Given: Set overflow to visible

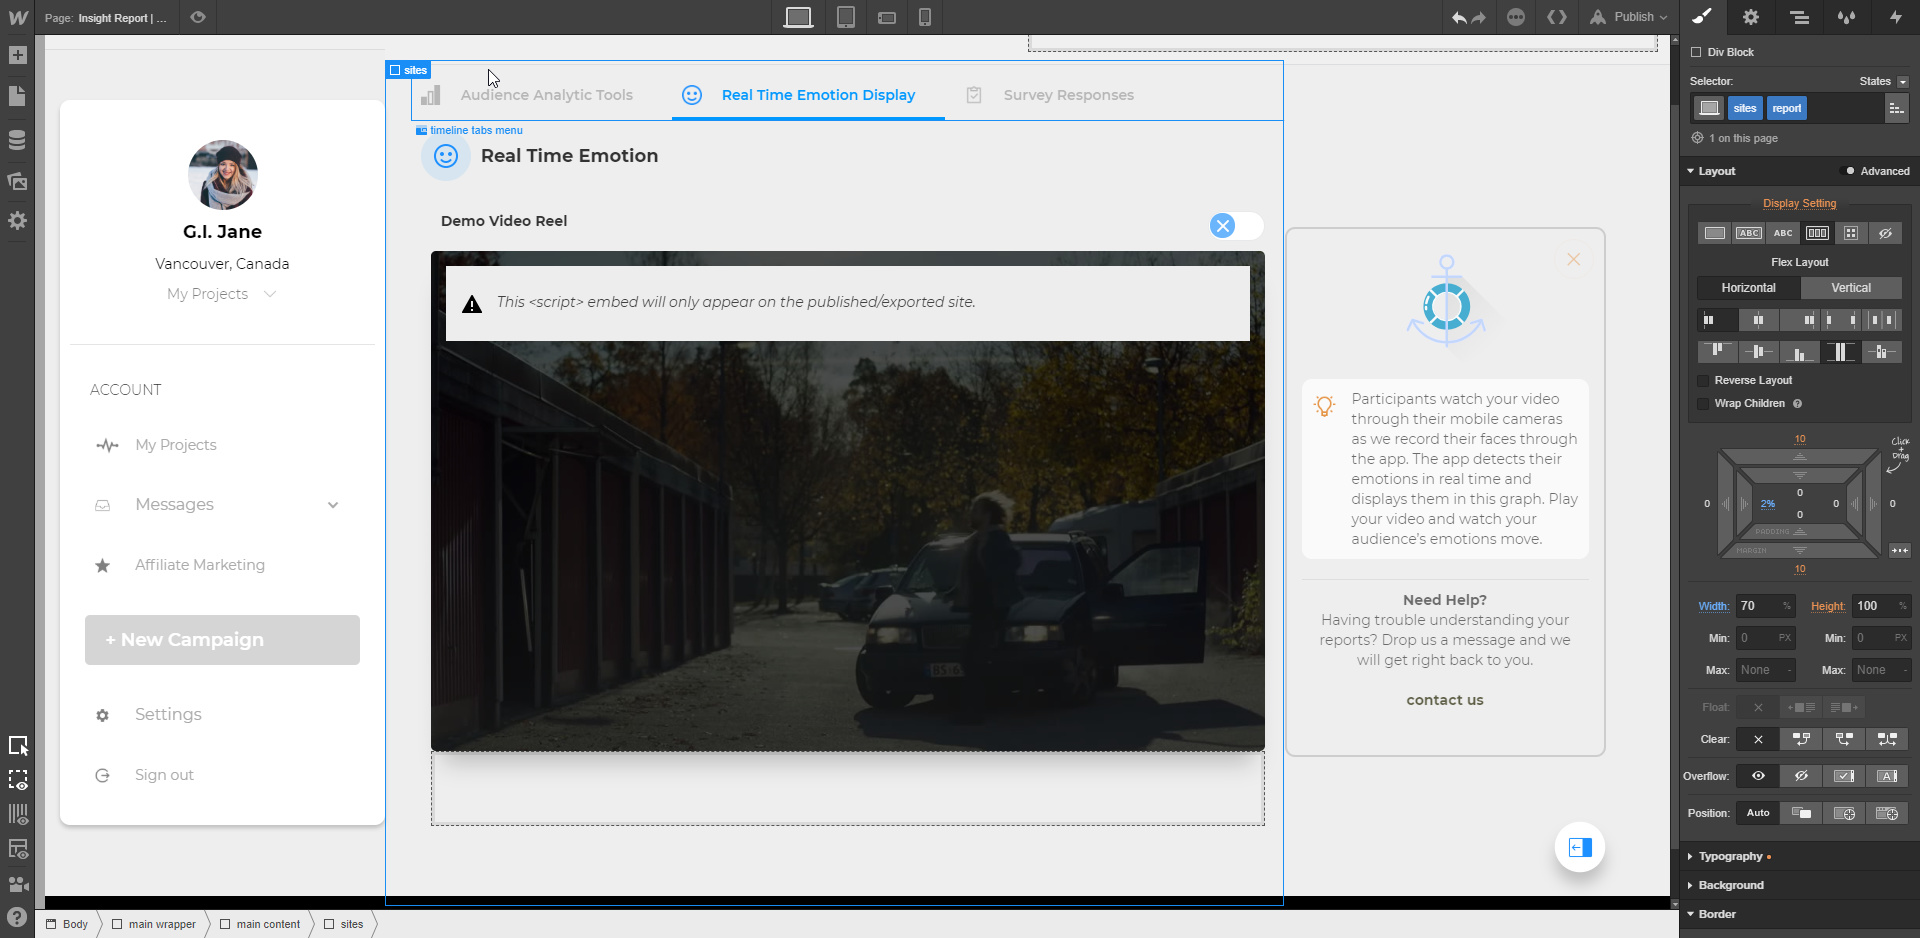Looking at the screenshot, I should click(x=1758, y=776).
